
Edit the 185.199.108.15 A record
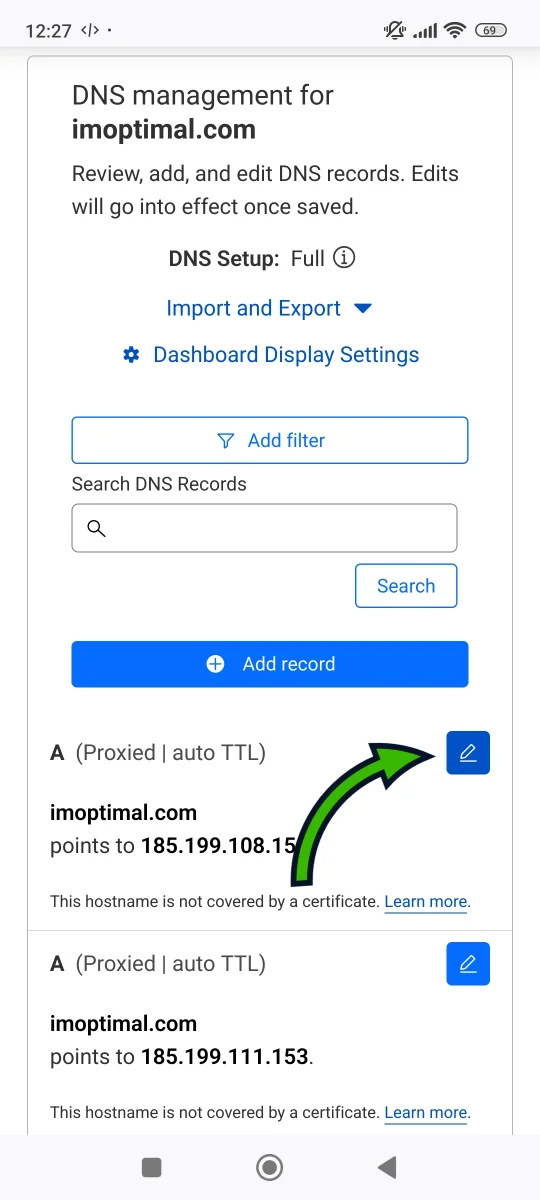point(468,753)
